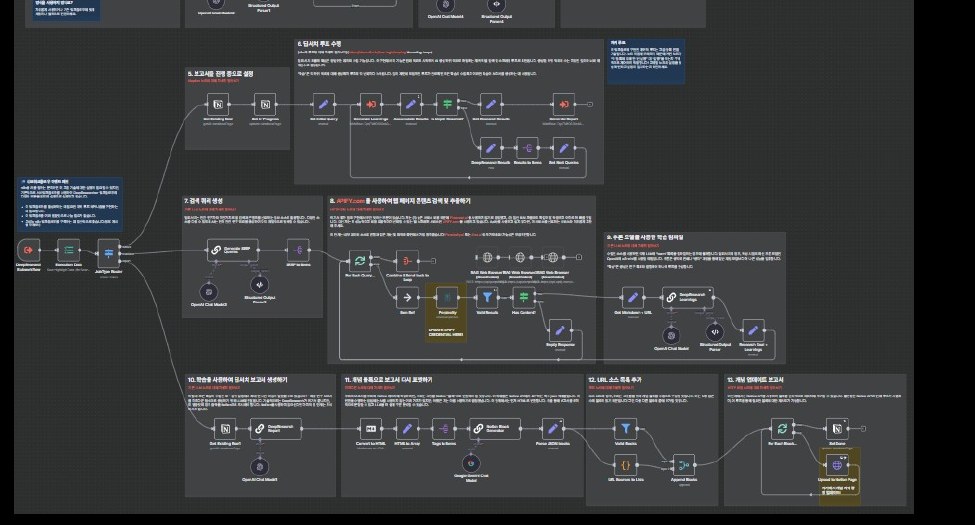Open the Set Next Queries node
Viewport: 975px width, 525px height.
pos(563,148)
